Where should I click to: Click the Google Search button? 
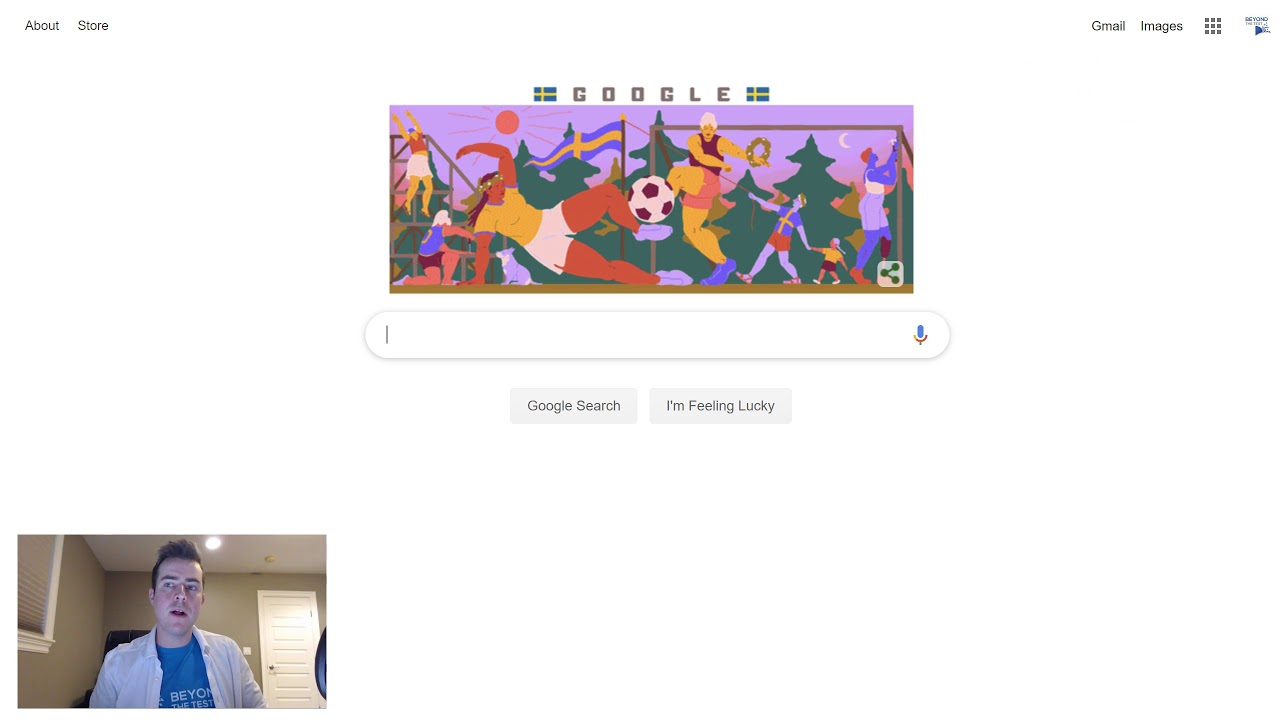coord(574,406)
